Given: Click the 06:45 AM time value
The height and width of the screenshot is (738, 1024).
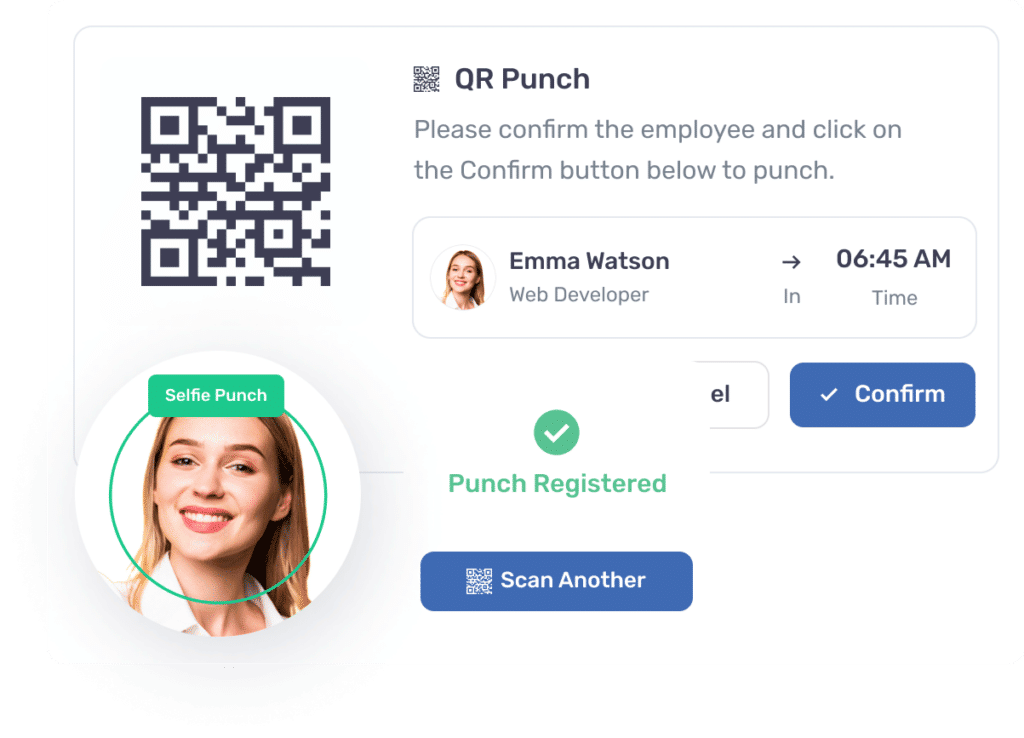Looking at the screenshot, I should pos(893,259).
